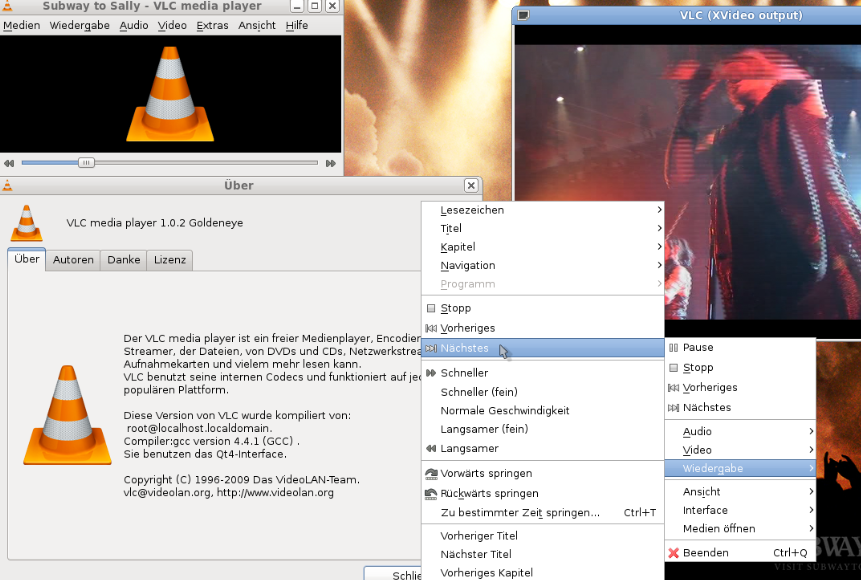Expand the Audio submenu in the context menu
This screenshot has height=580, width=861.
pyautogui.click(x=740, y=432)
